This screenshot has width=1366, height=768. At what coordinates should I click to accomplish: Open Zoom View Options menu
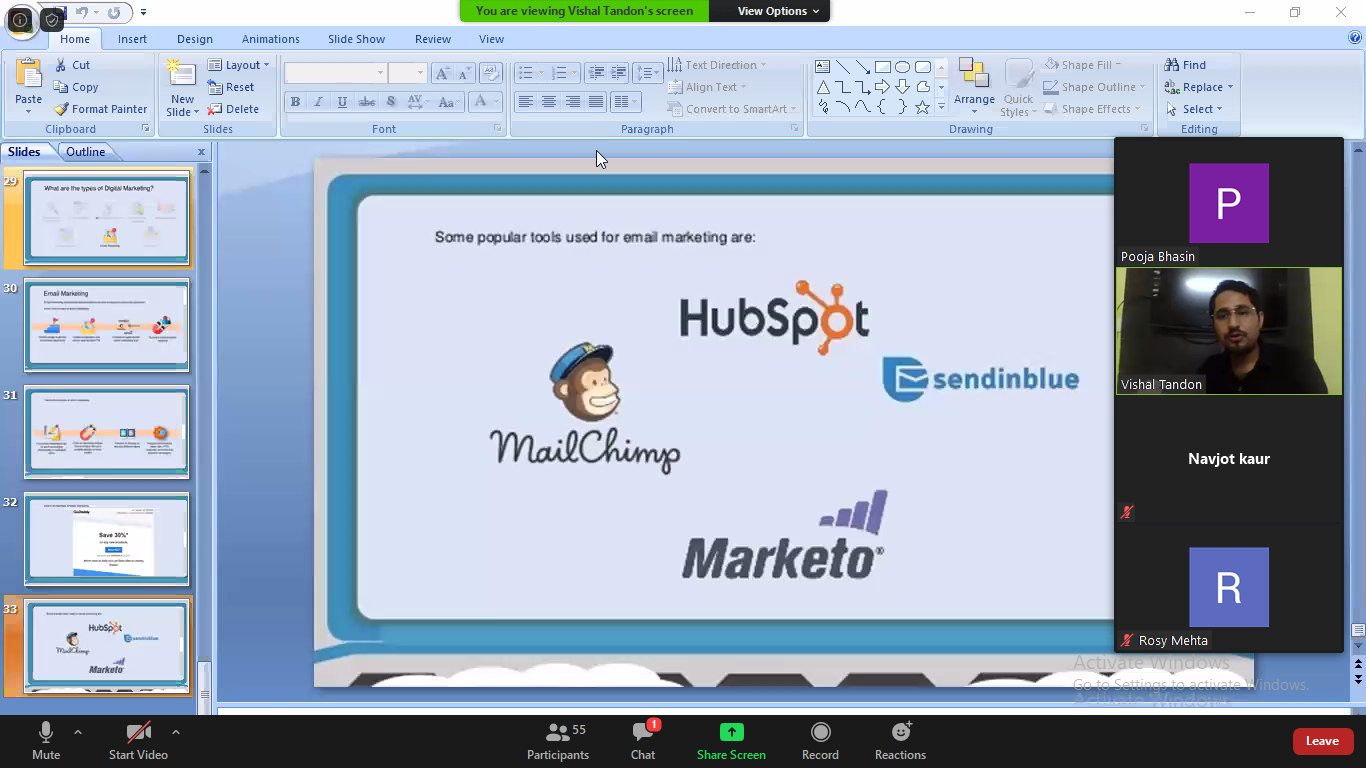(778, 11)
